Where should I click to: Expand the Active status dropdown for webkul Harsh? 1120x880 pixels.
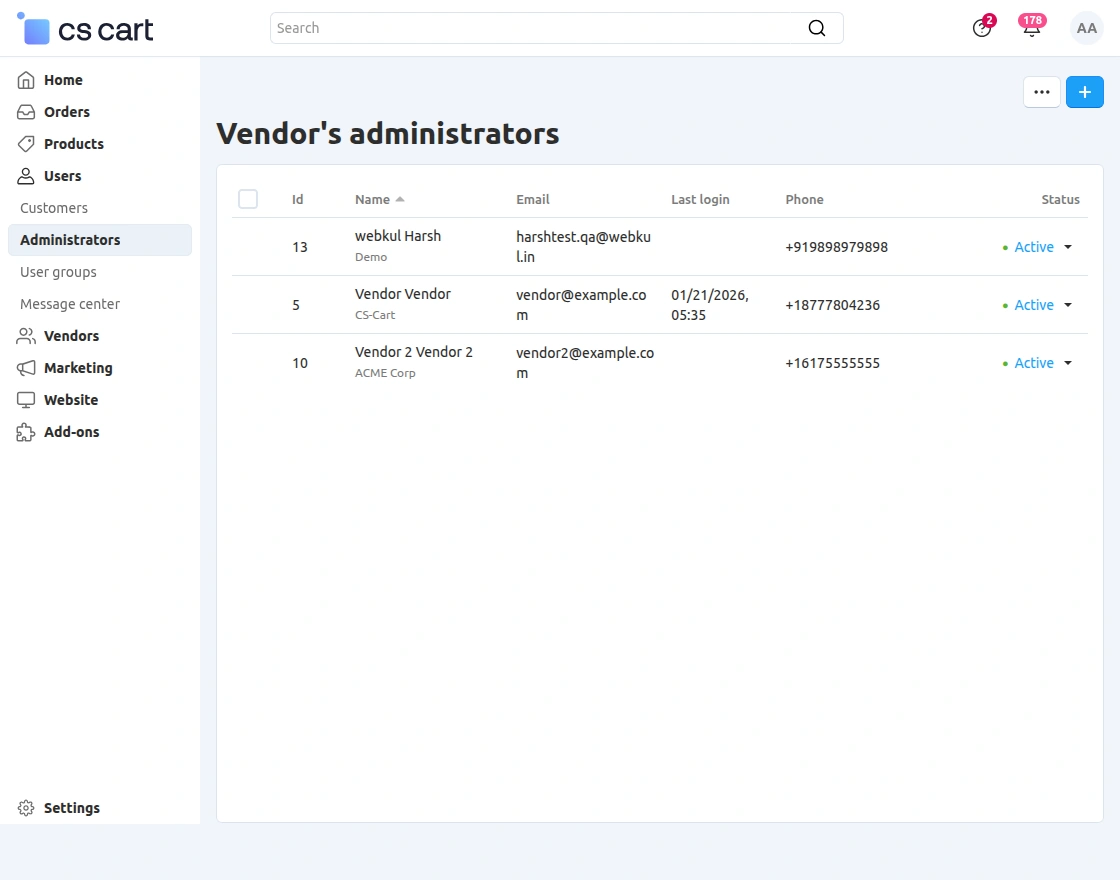[x=1067, y=247]
